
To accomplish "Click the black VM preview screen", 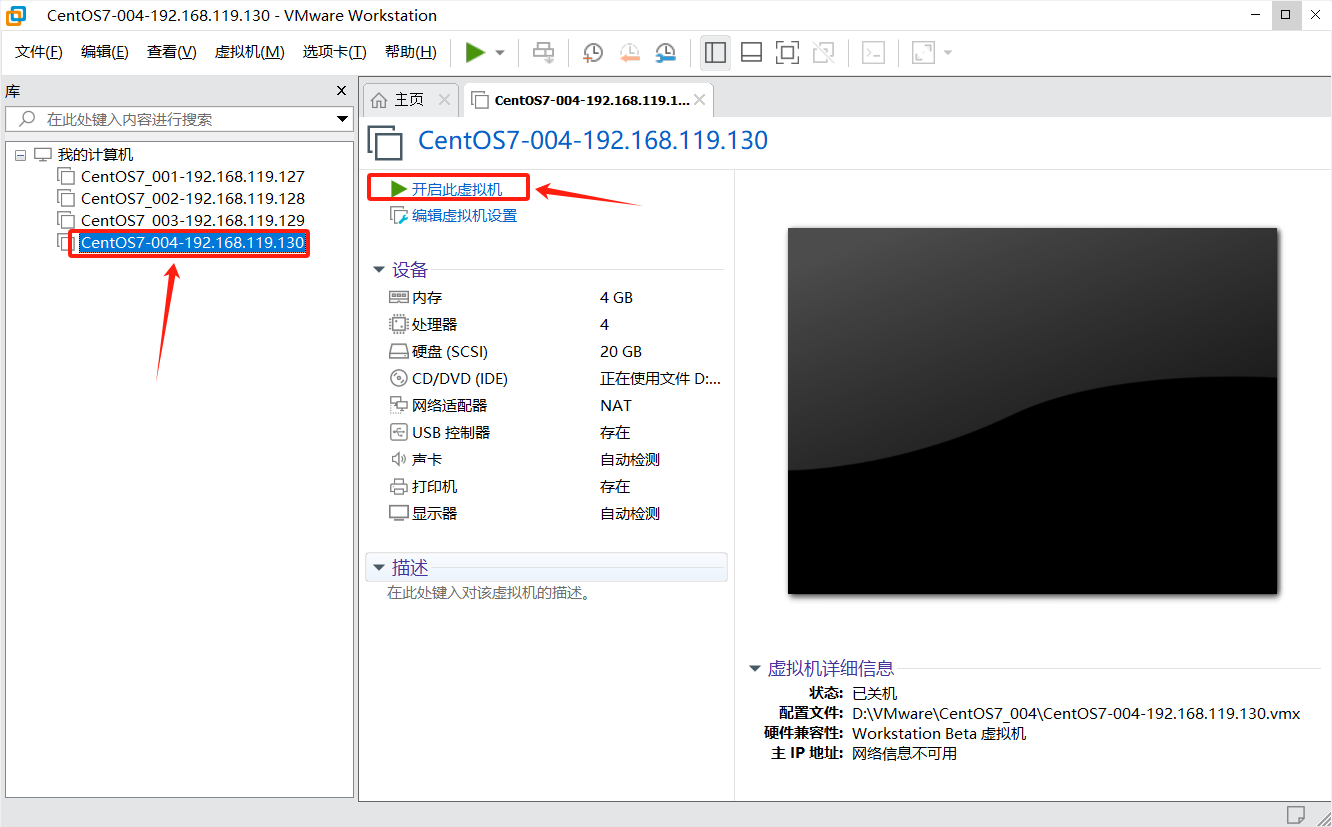I will click(1033, 411).
